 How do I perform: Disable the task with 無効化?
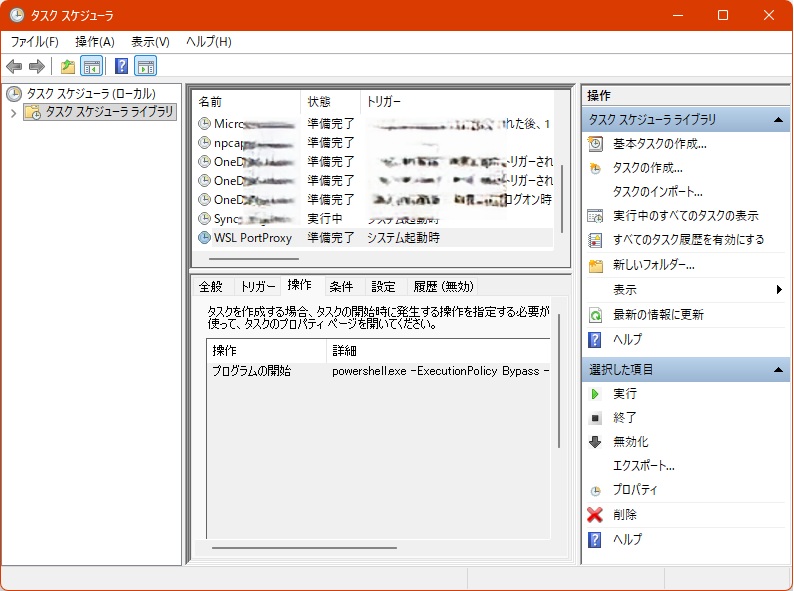[x=630, y=442]
